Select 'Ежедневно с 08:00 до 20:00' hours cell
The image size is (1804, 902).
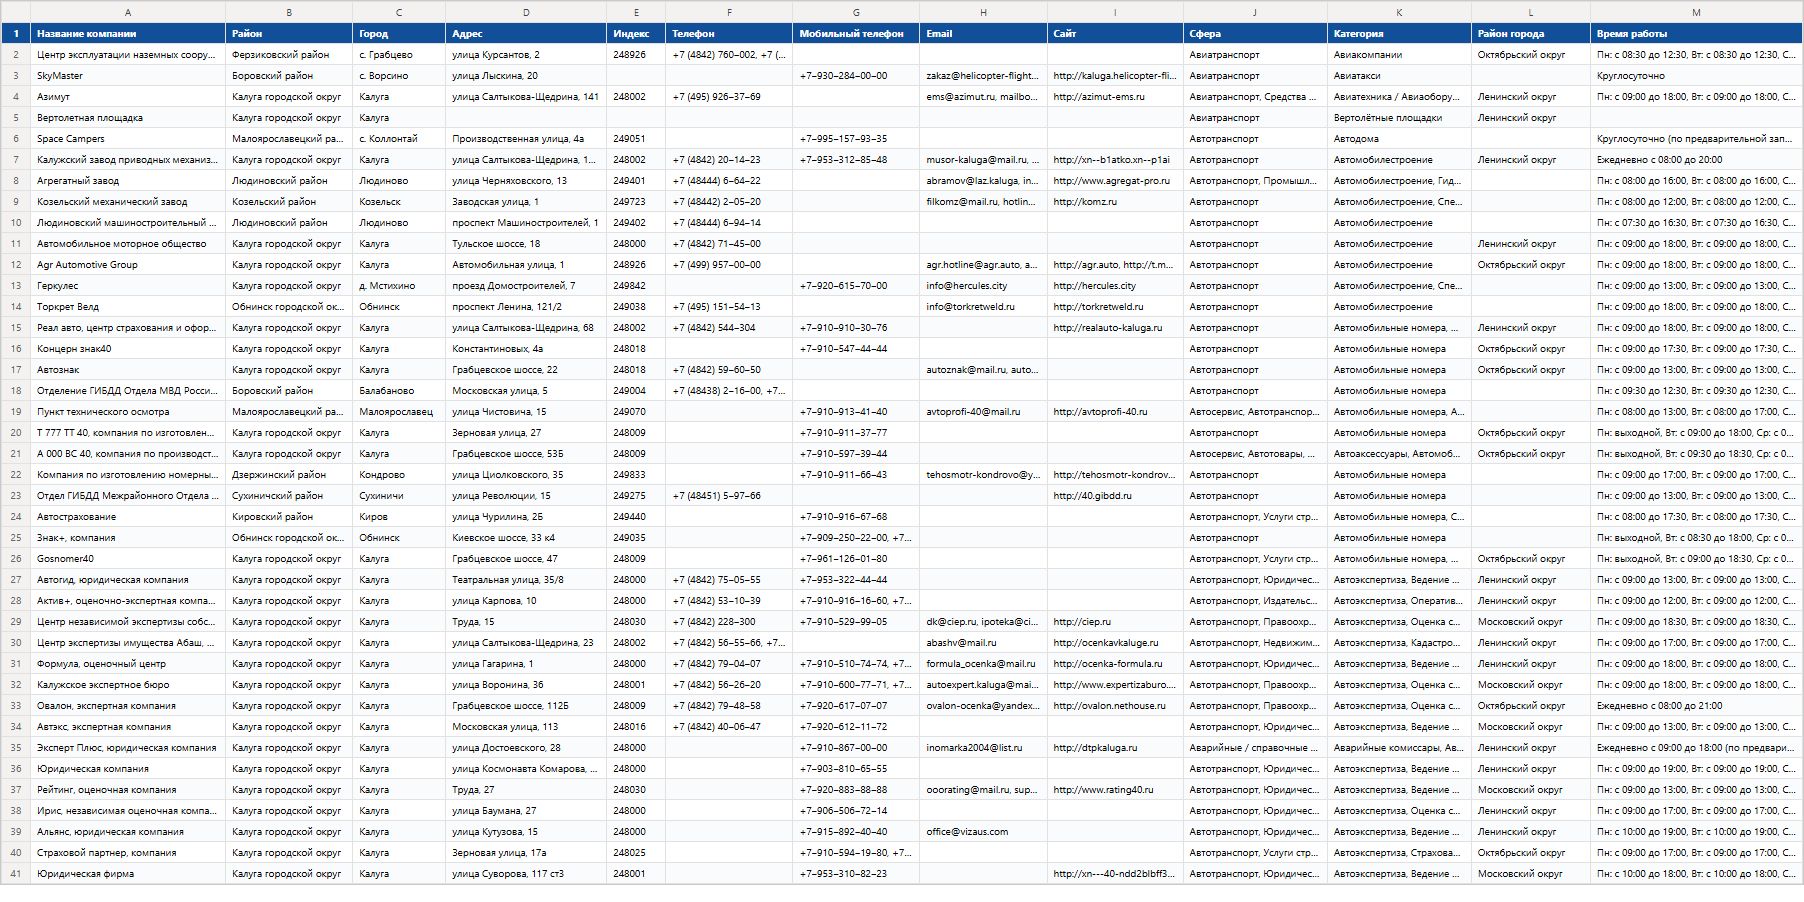pos(1696,160)
